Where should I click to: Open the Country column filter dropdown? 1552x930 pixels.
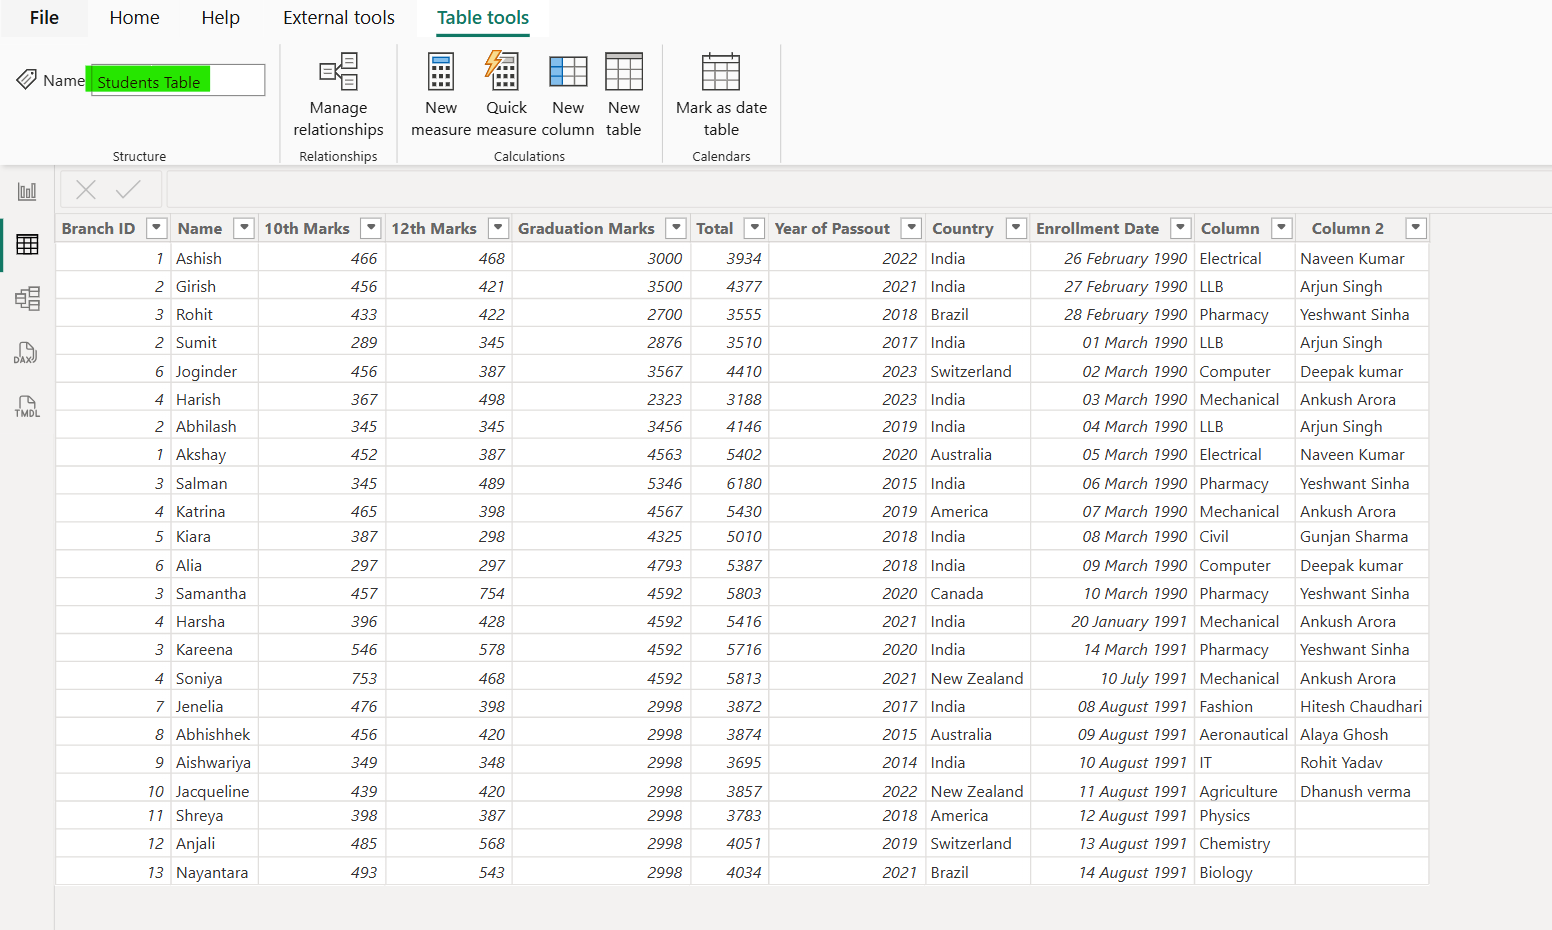pyautogui.click(x=1016, y=228)
